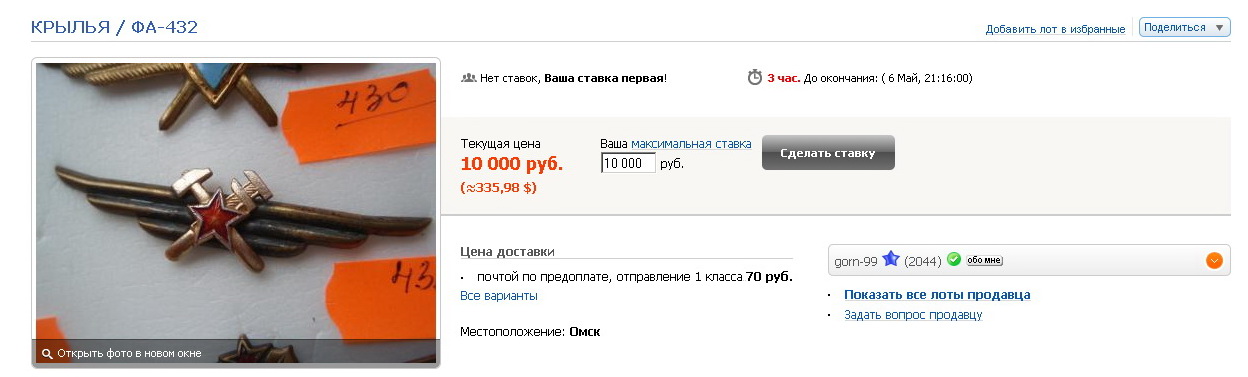
Task: Click the Сделать ставку button
Action: pyautogui.click(x=828, y=153)
